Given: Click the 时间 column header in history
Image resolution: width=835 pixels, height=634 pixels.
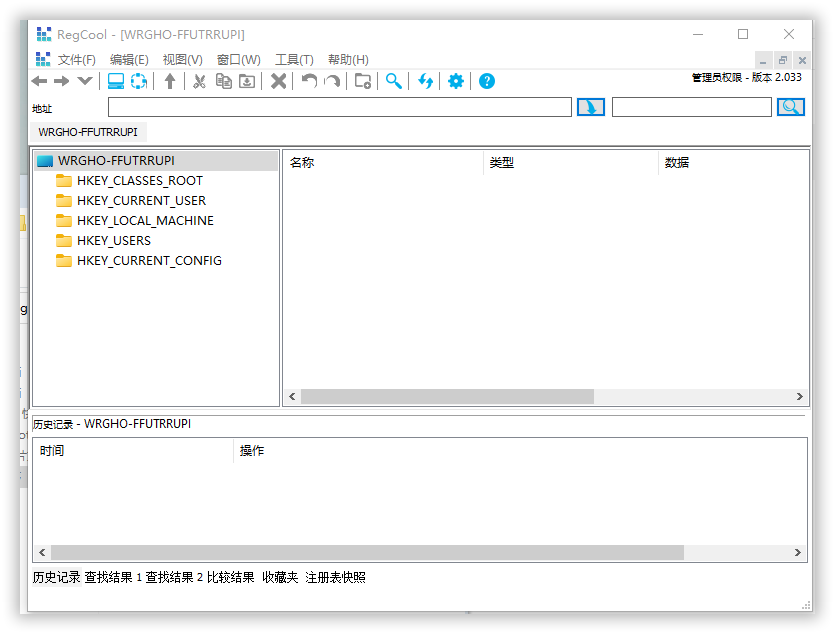Looking at the screenshot, I should click(x=133, y=450).
